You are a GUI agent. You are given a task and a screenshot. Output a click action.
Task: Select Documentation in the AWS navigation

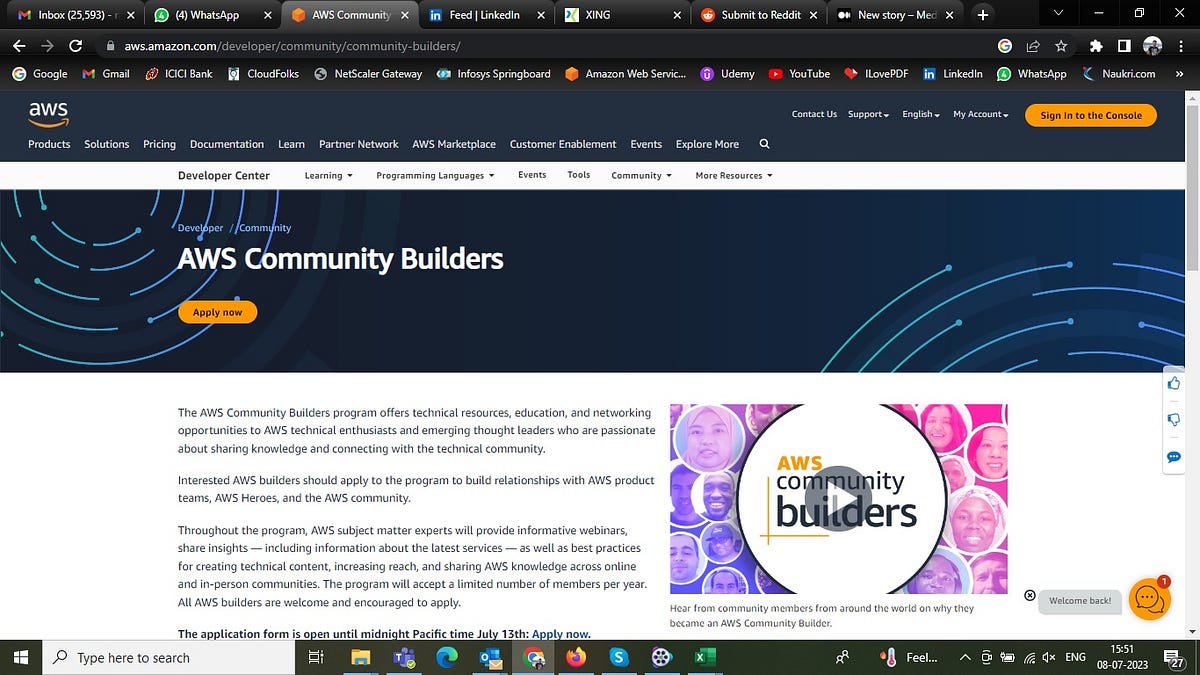pyautogui.click(x=226, y=144)
